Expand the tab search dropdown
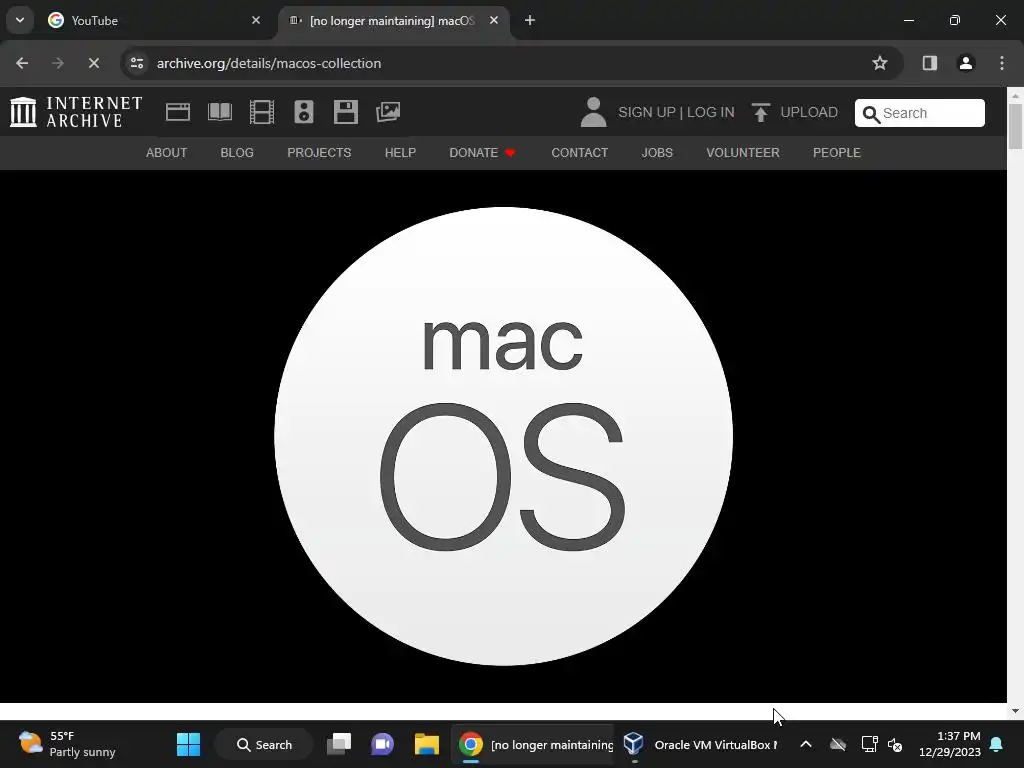This screenshot has height=768, width=1024. coord(20,20)
